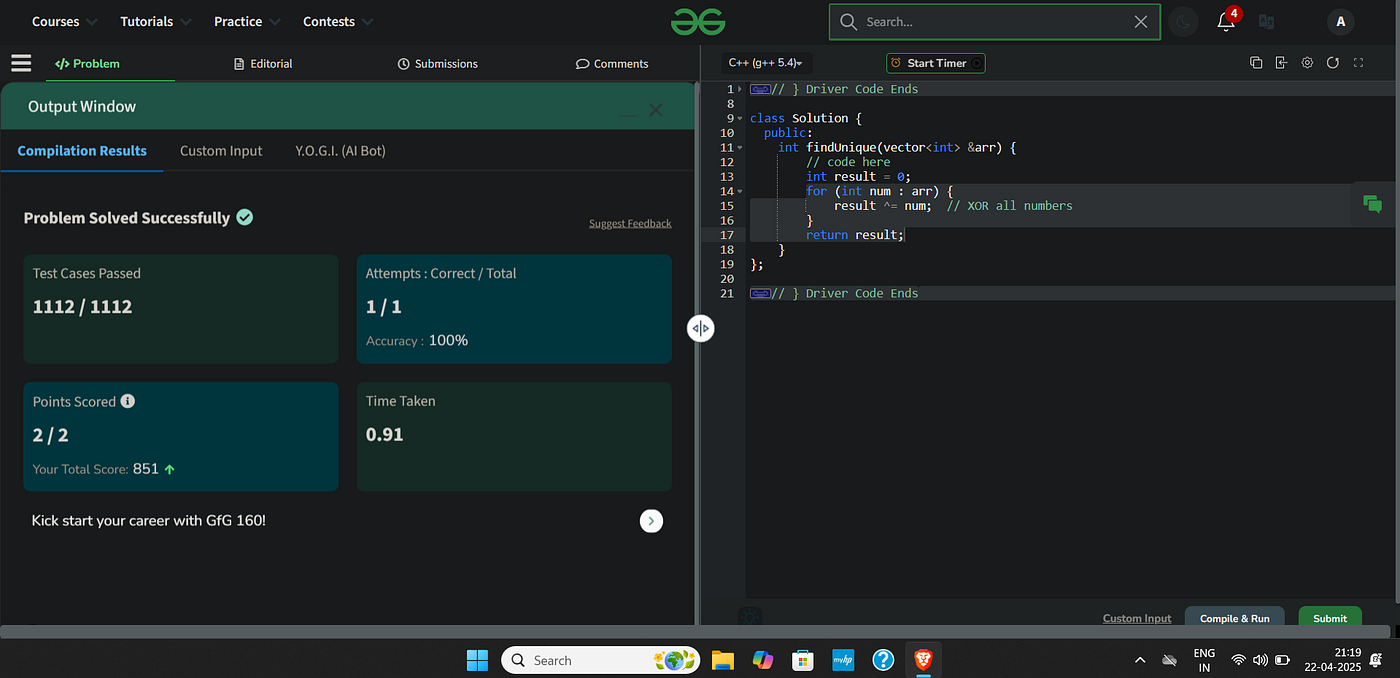1400x678 pixels.
Task: Enter fullscreen editor mode
Action: (1358, 63)
